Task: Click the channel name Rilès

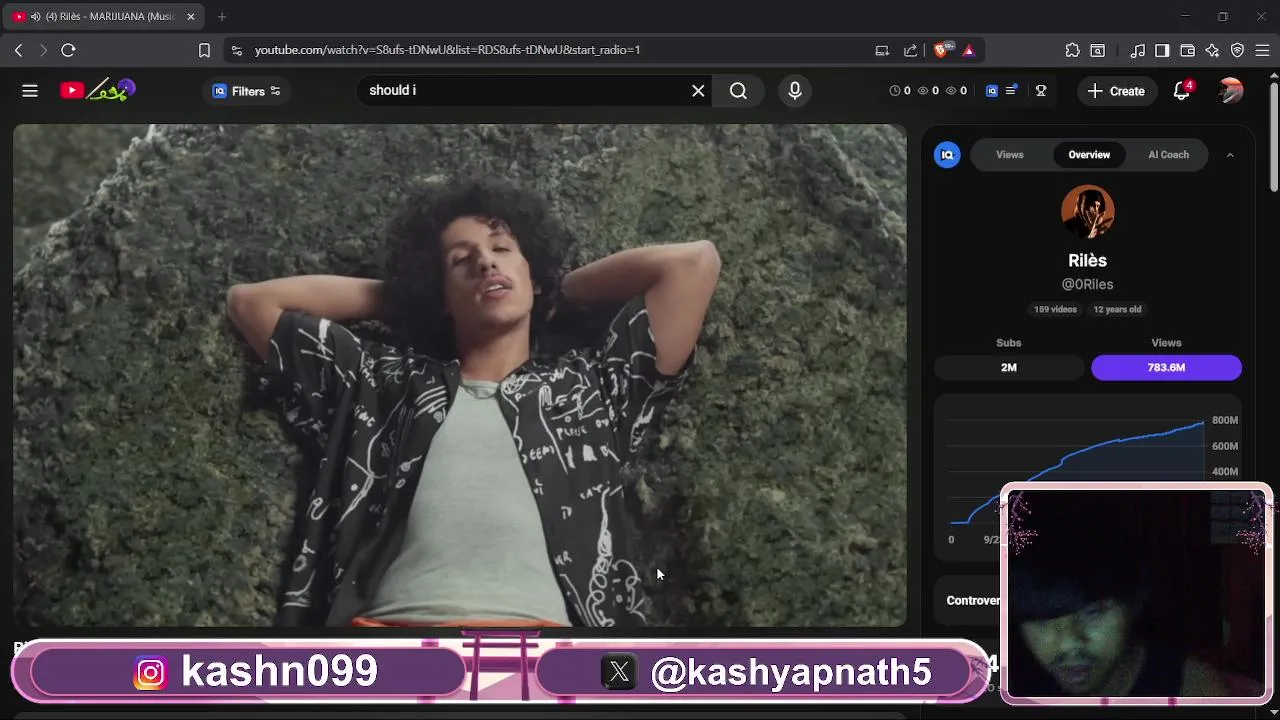Action: click(1087, 261)
